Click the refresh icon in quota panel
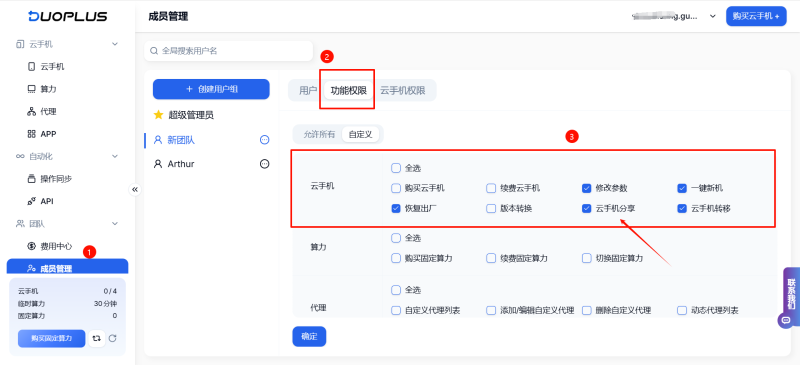 click(113, 338)
